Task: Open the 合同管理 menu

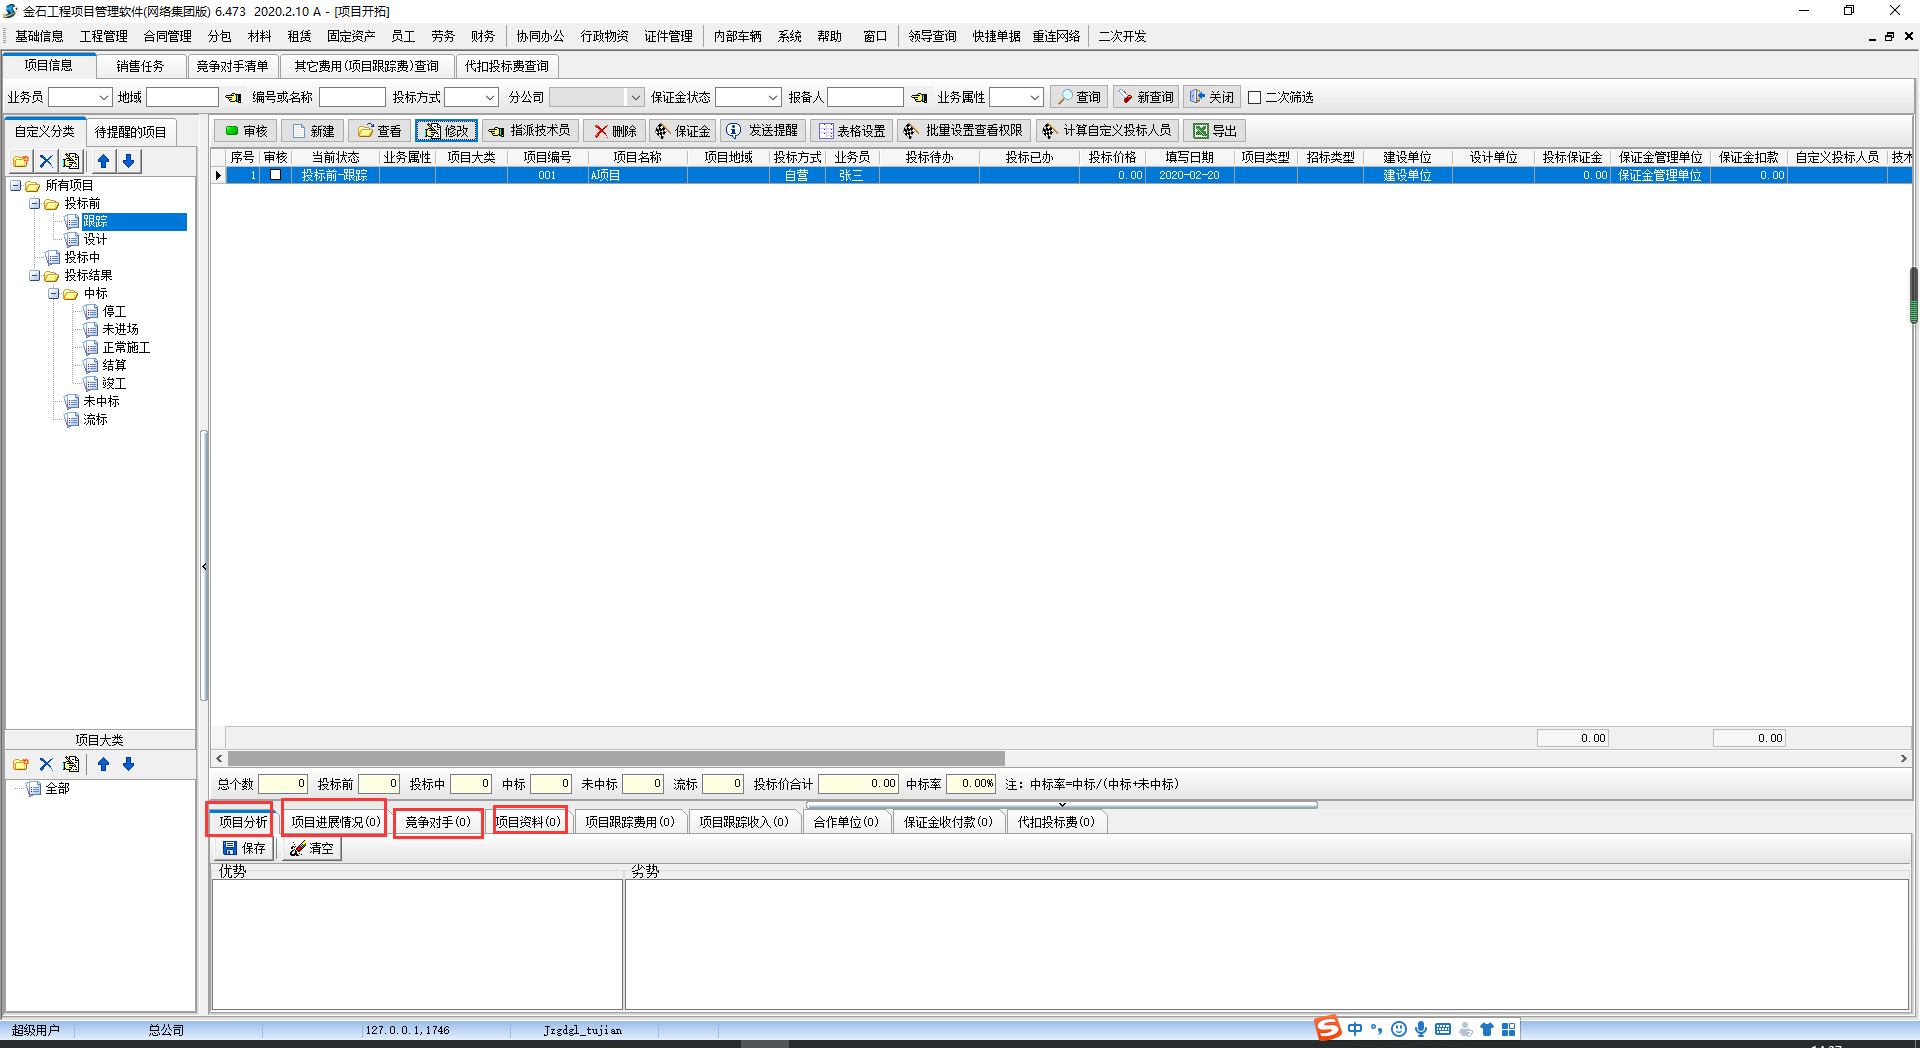Action: pos(167,36)
